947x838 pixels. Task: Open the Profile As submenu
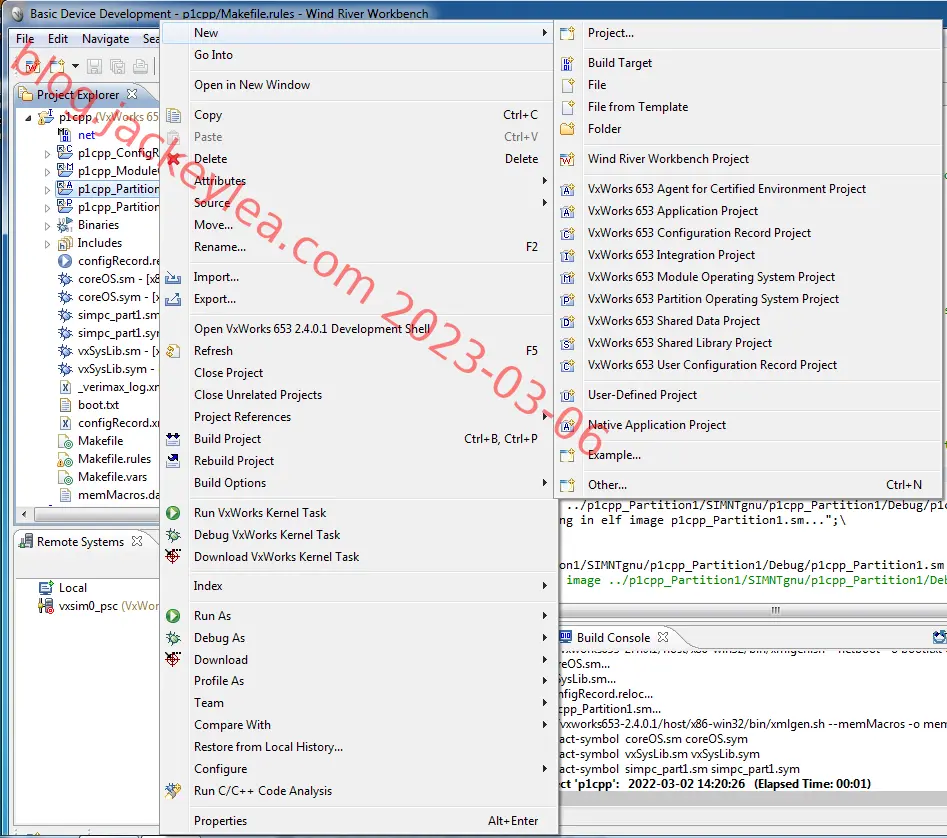(x=370, y=680)
